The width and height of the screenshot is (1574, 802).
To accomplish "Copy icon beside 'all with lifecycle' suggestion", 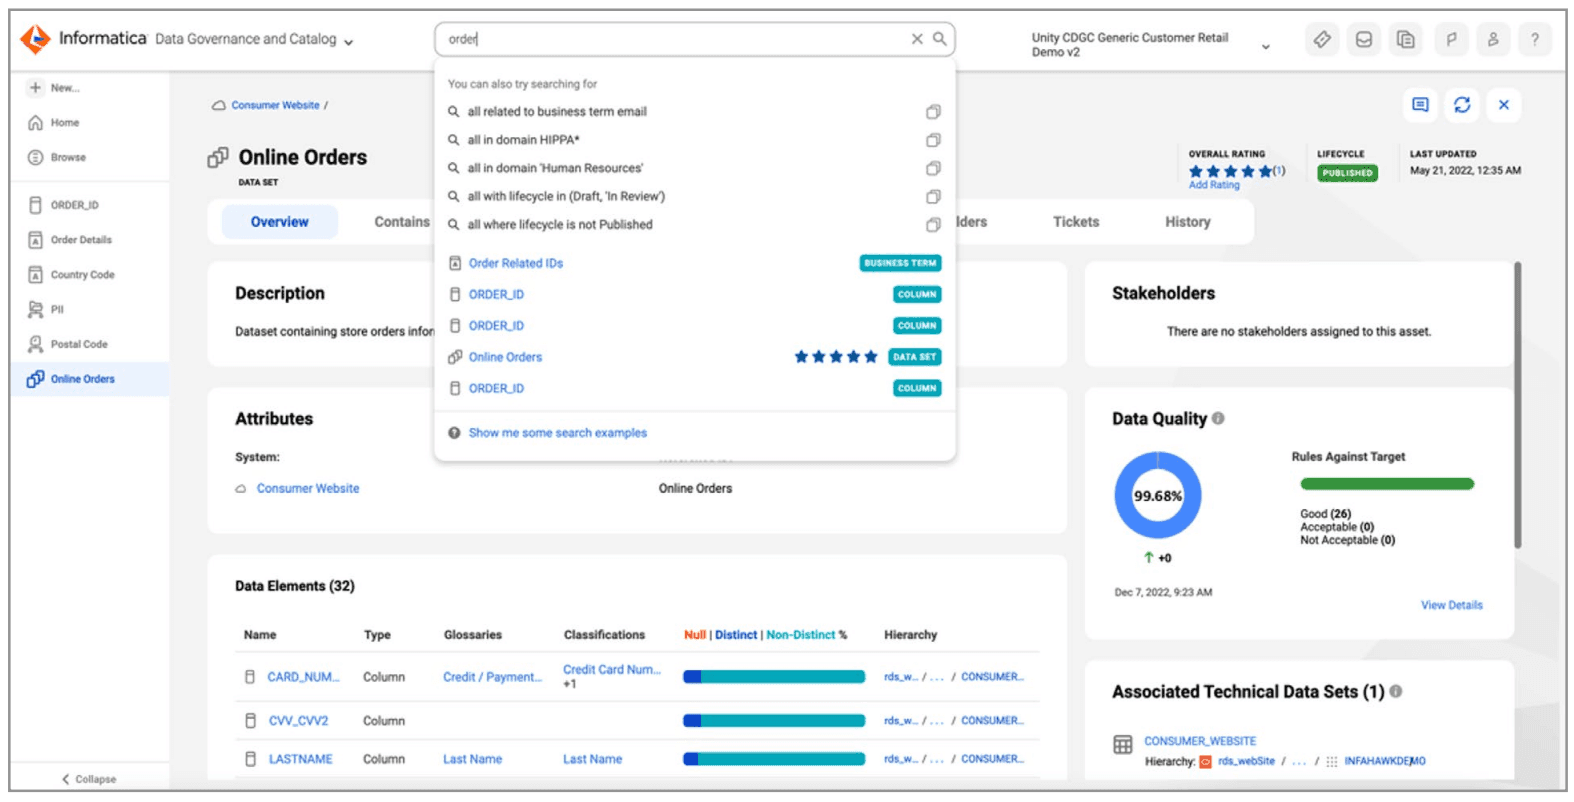I will coord(933,197).
